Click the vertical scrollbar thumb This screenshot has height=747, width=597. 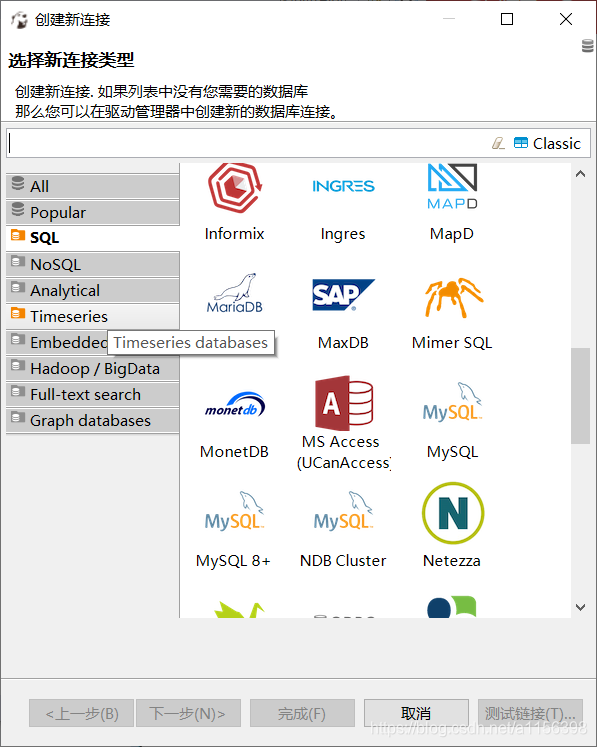(x=580, y=396)
